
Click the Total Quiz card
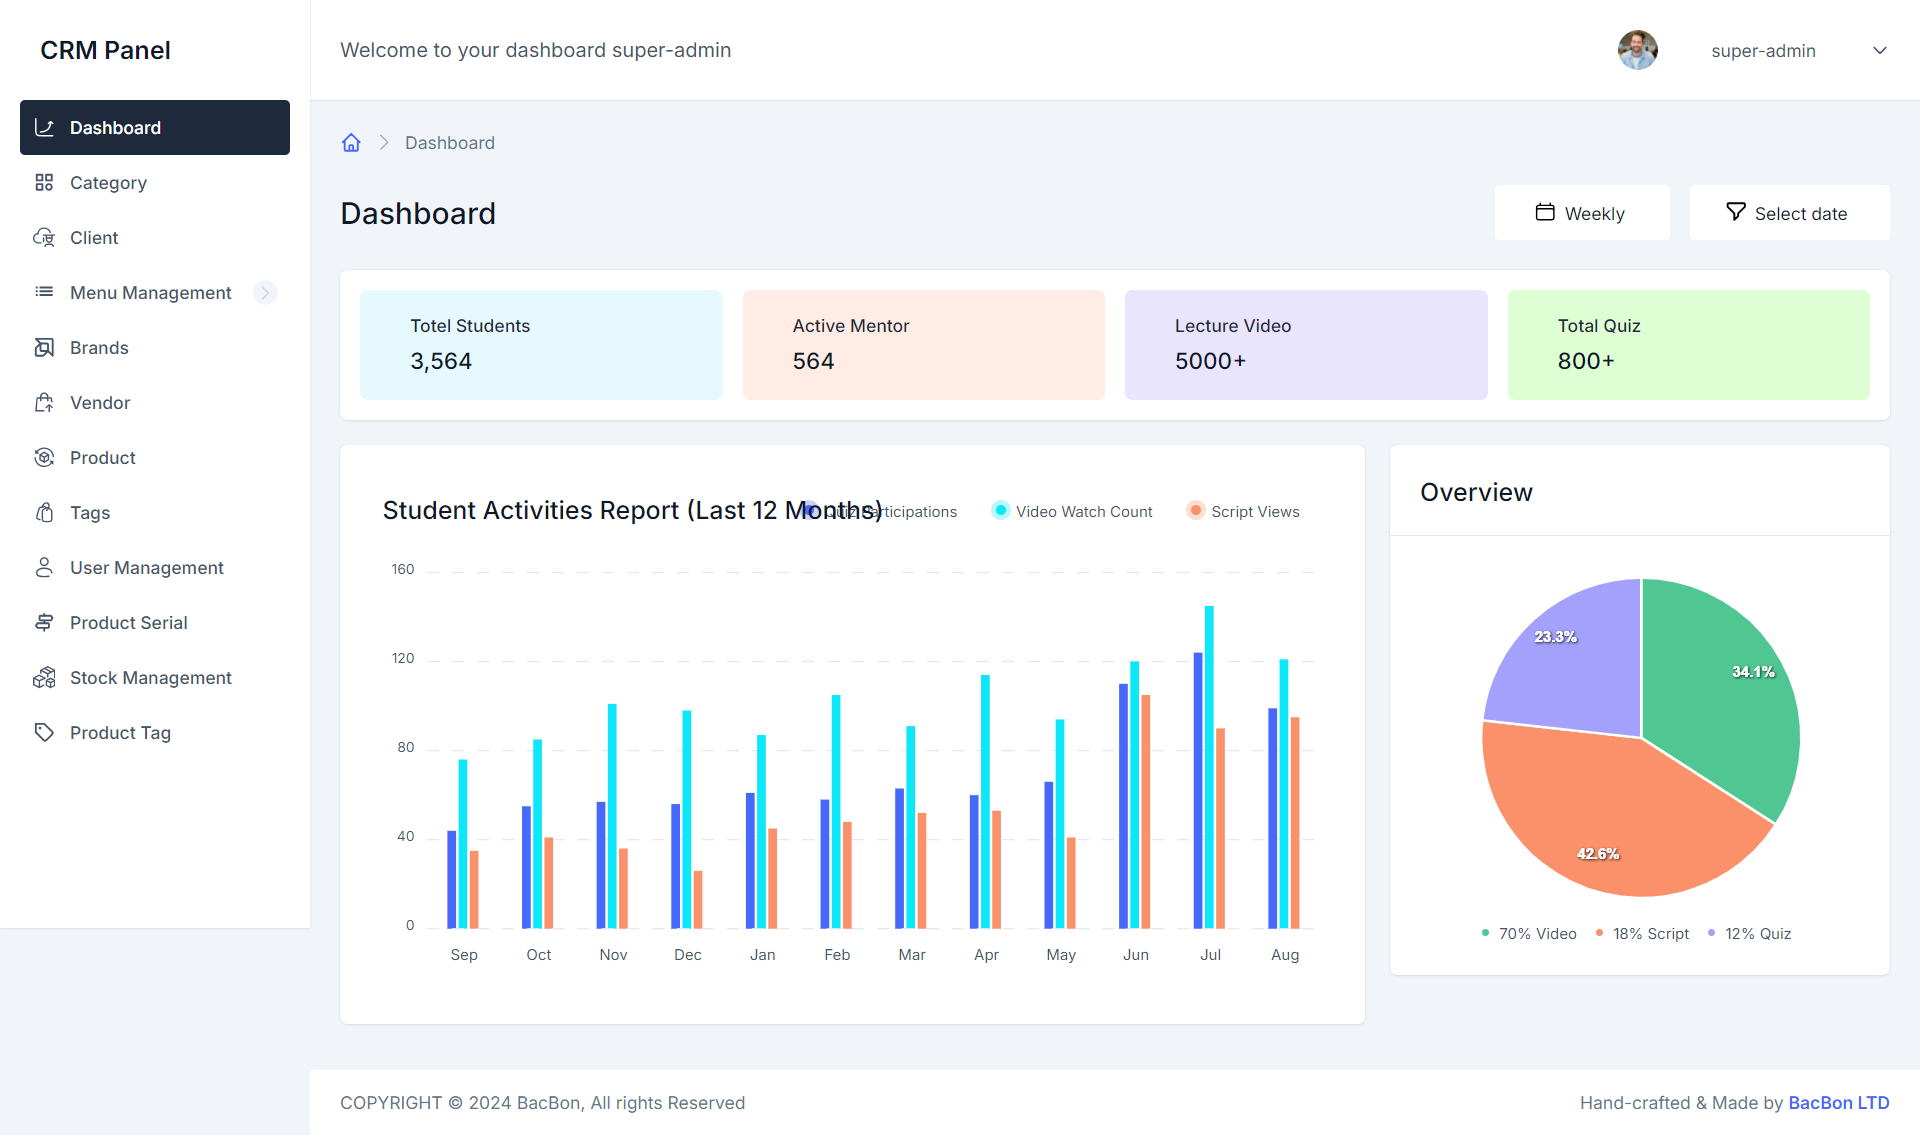1688,344
